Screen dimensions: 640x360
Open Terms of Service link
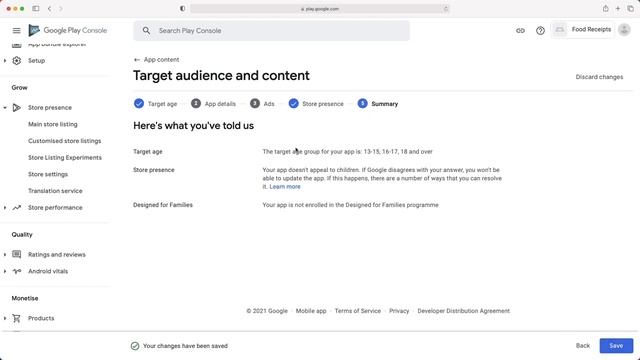tap(358, 311)
